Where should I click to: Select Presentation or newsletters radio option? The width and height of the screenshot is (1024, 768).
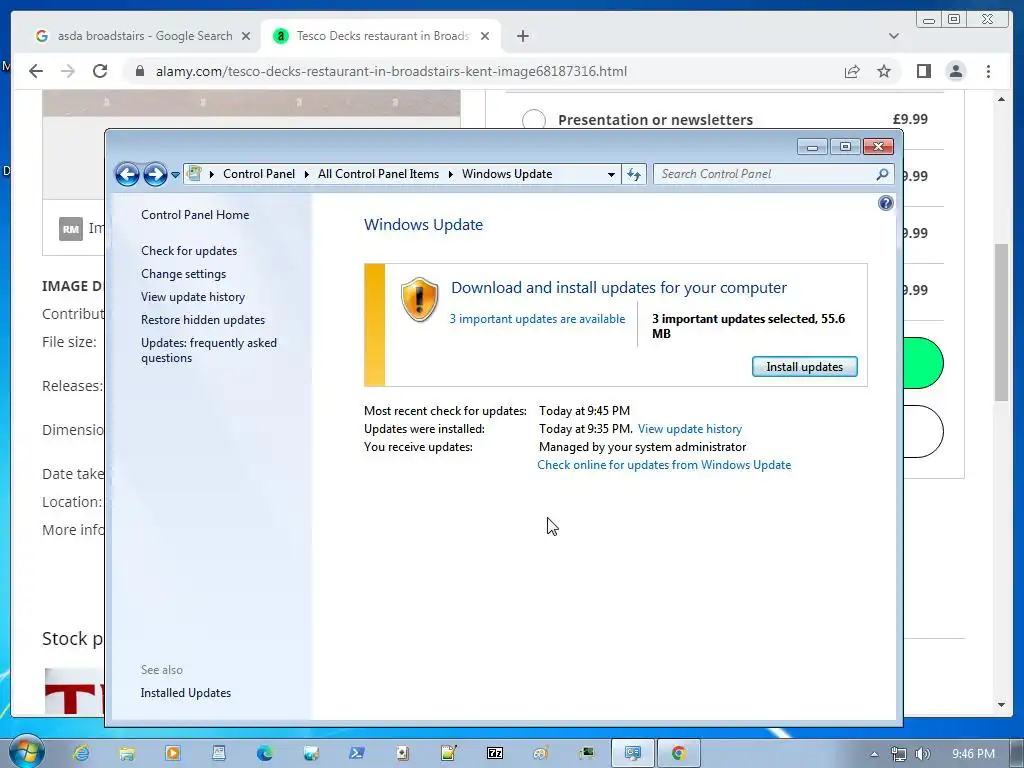[x=534, y=120]
